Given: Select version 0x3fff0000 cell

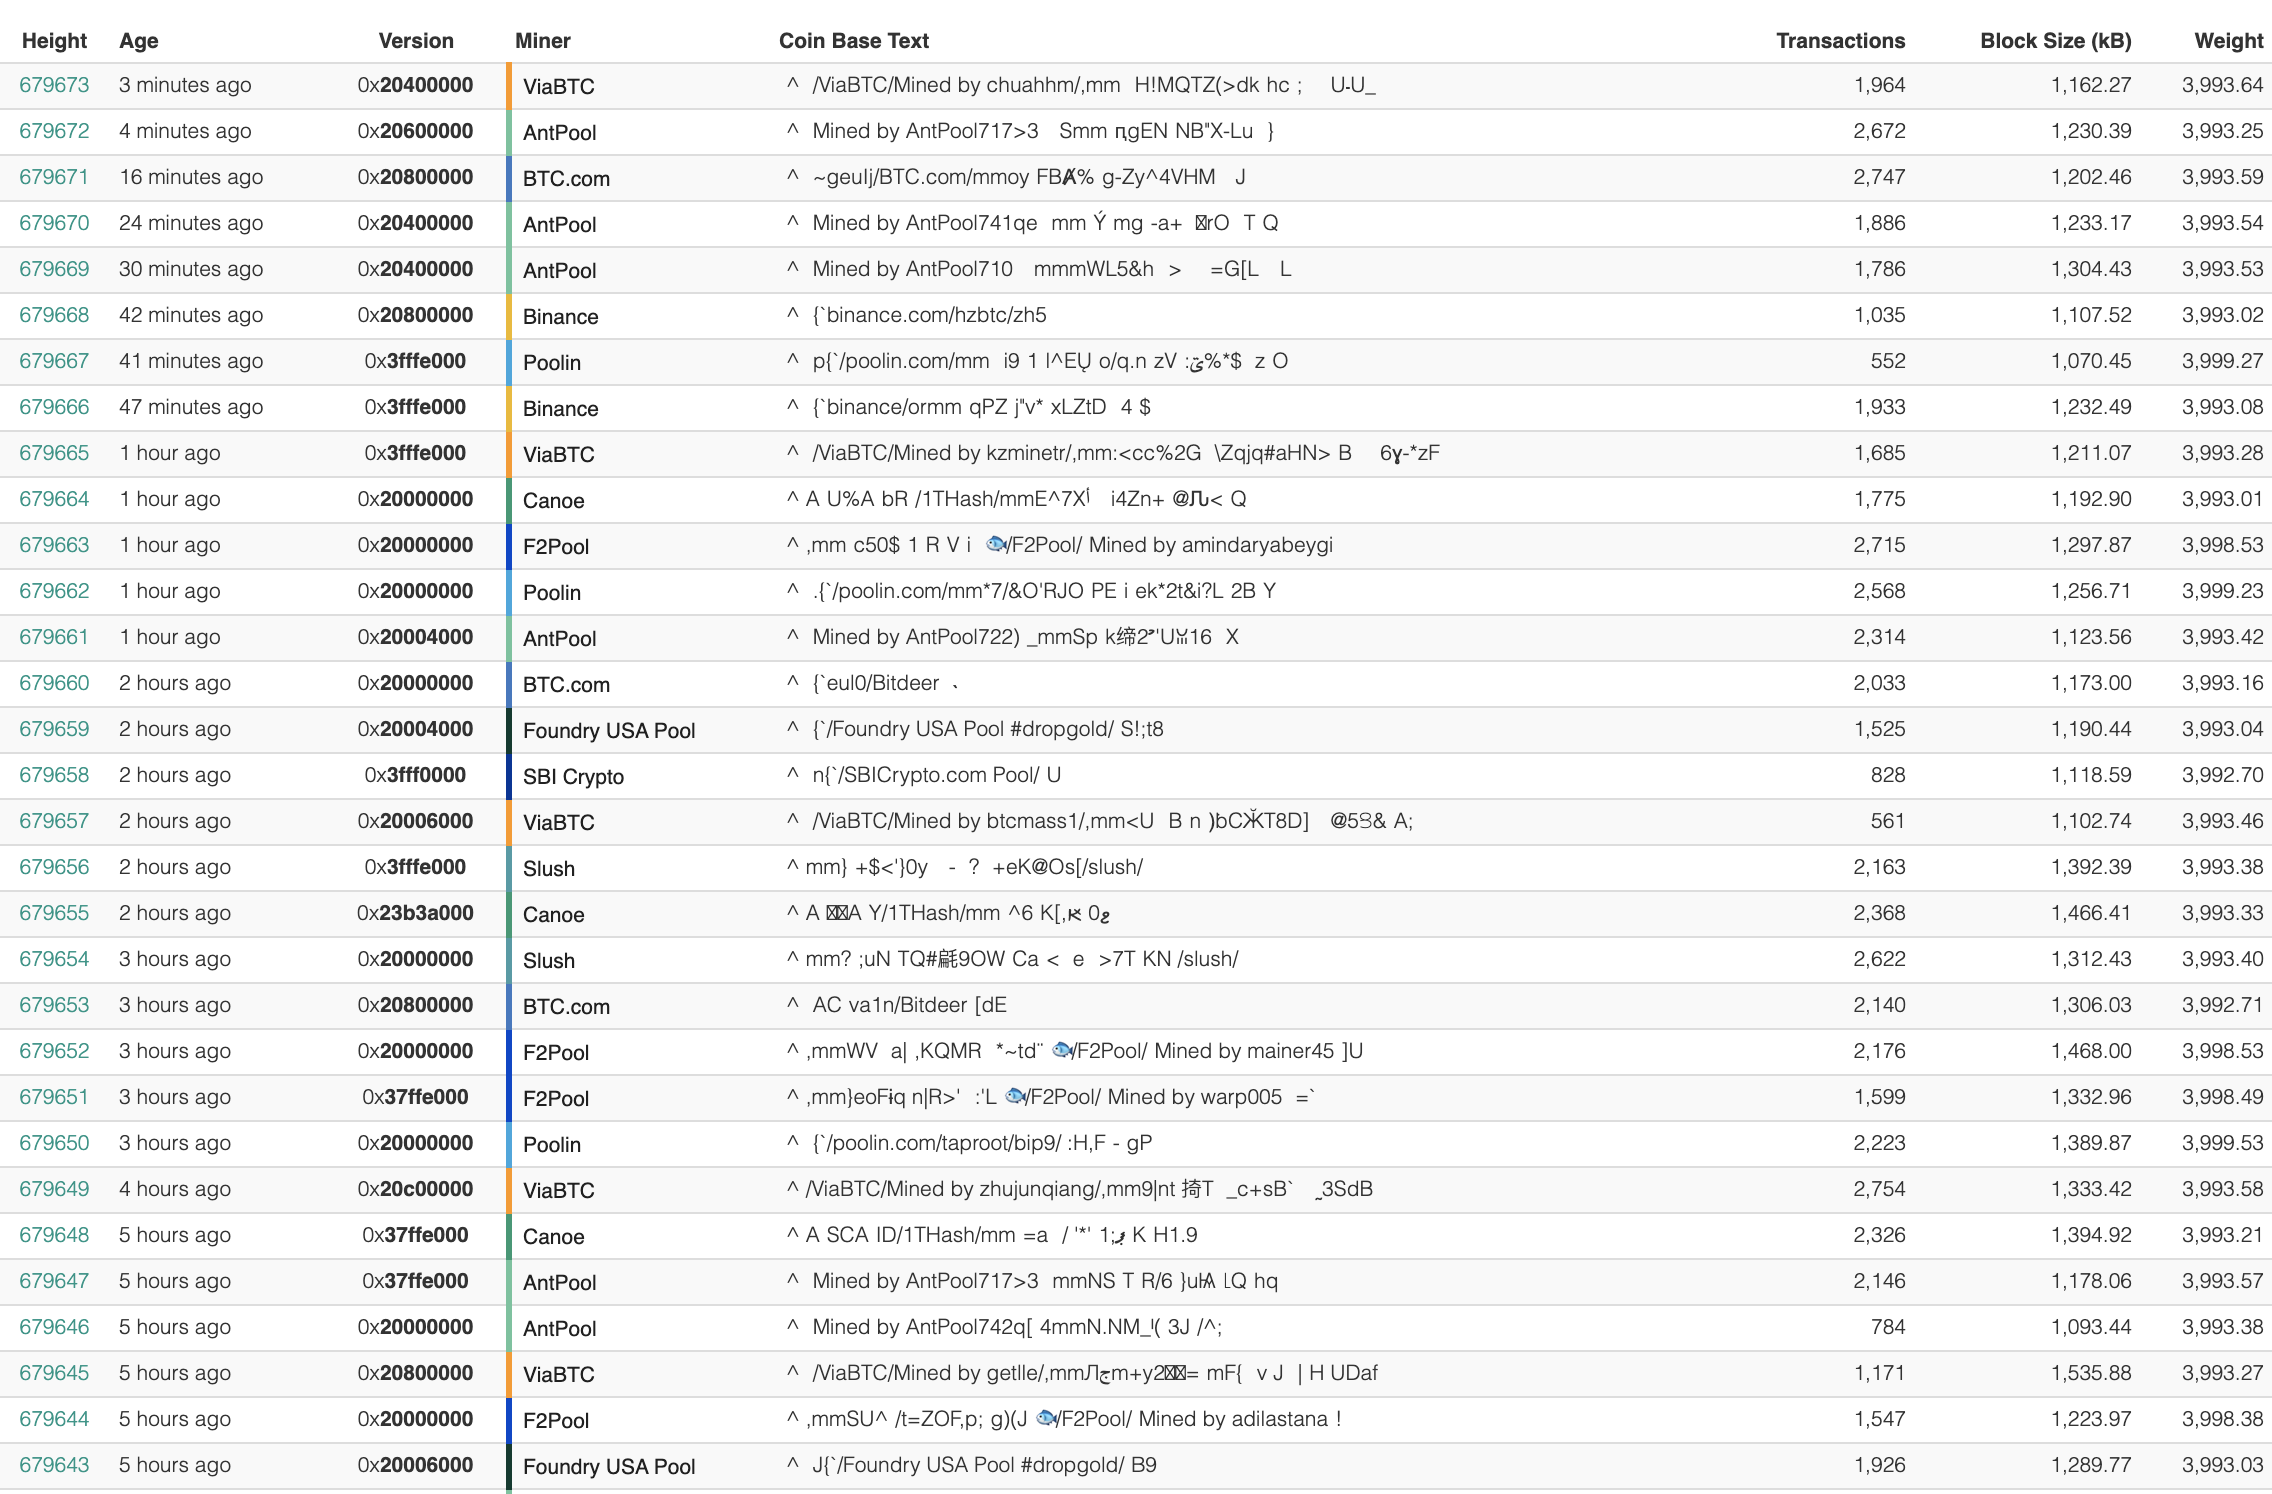Looking at the screenshot, I should [415, 775].
